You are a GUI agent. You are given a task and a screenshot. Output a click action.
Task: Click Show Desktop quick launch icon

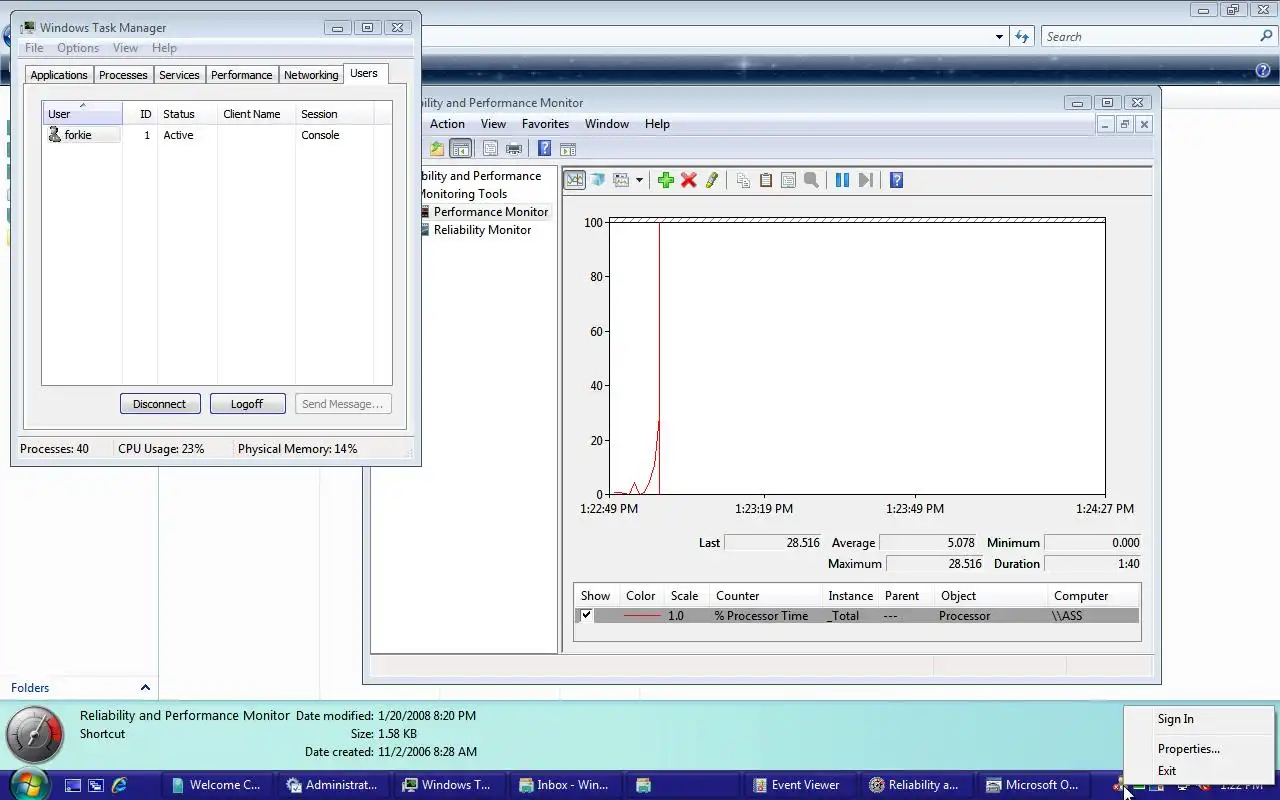pos(72,785)
